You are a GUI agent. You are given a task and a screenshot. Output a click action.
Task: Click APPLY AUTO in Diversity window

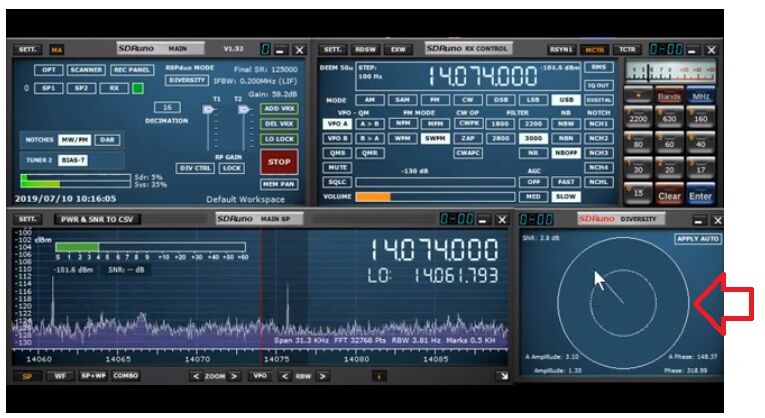pos(698,239)
